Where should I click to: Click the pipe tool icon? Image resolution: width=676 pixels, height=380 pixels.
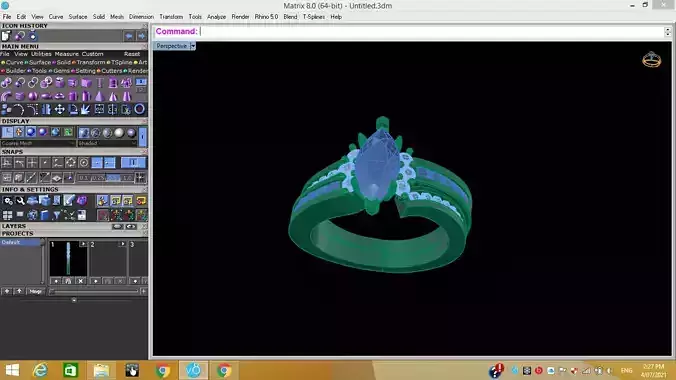(x=6, y=96)
